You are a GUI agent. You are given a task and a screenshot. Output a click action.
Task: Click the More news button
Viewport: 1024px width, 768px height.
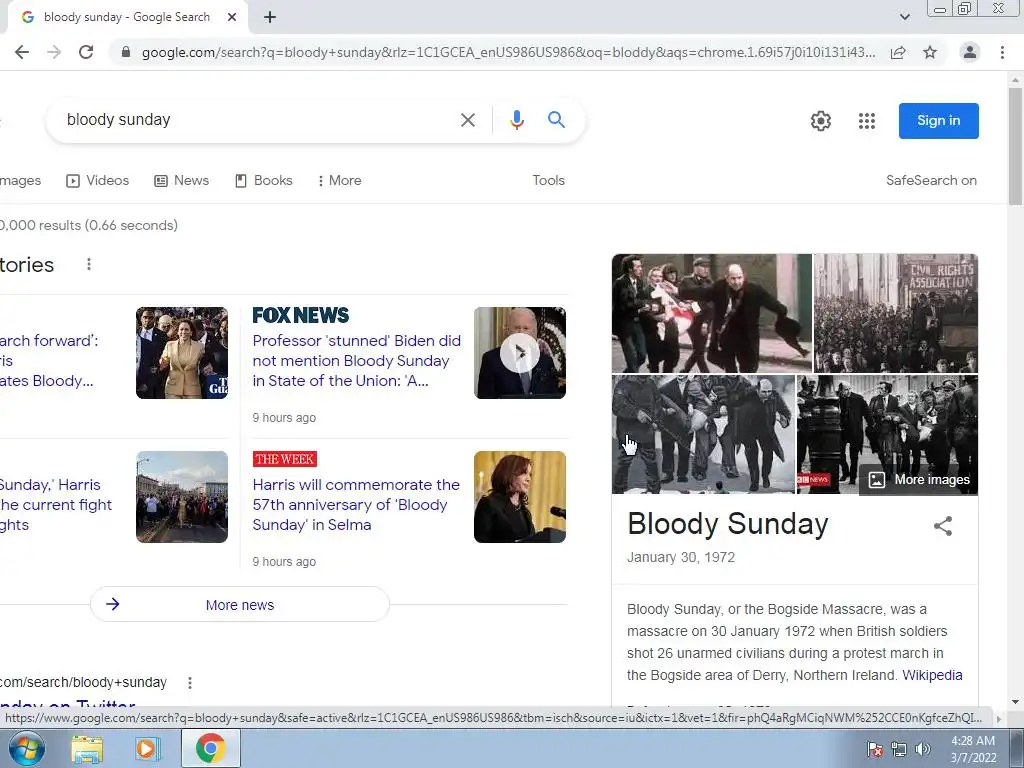[240, 605]
